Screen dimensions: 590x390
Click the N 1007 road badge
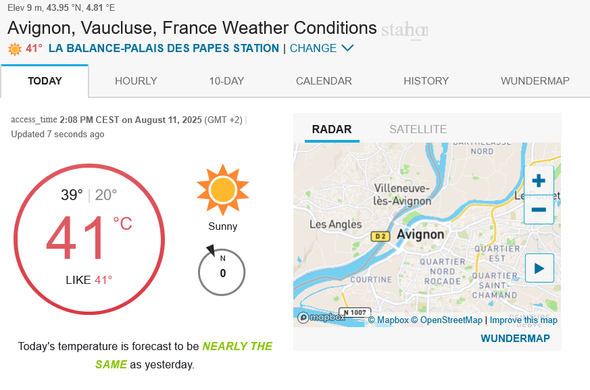(x=355, y=312)
